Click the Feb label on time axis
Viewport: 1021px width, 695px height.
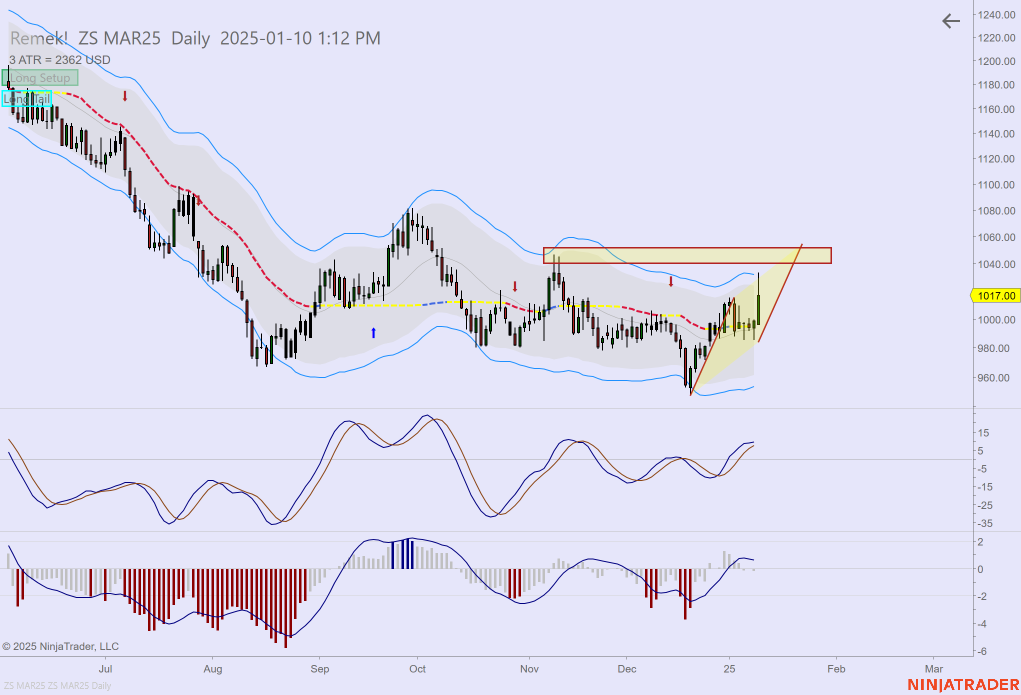[x=836, y=669]
